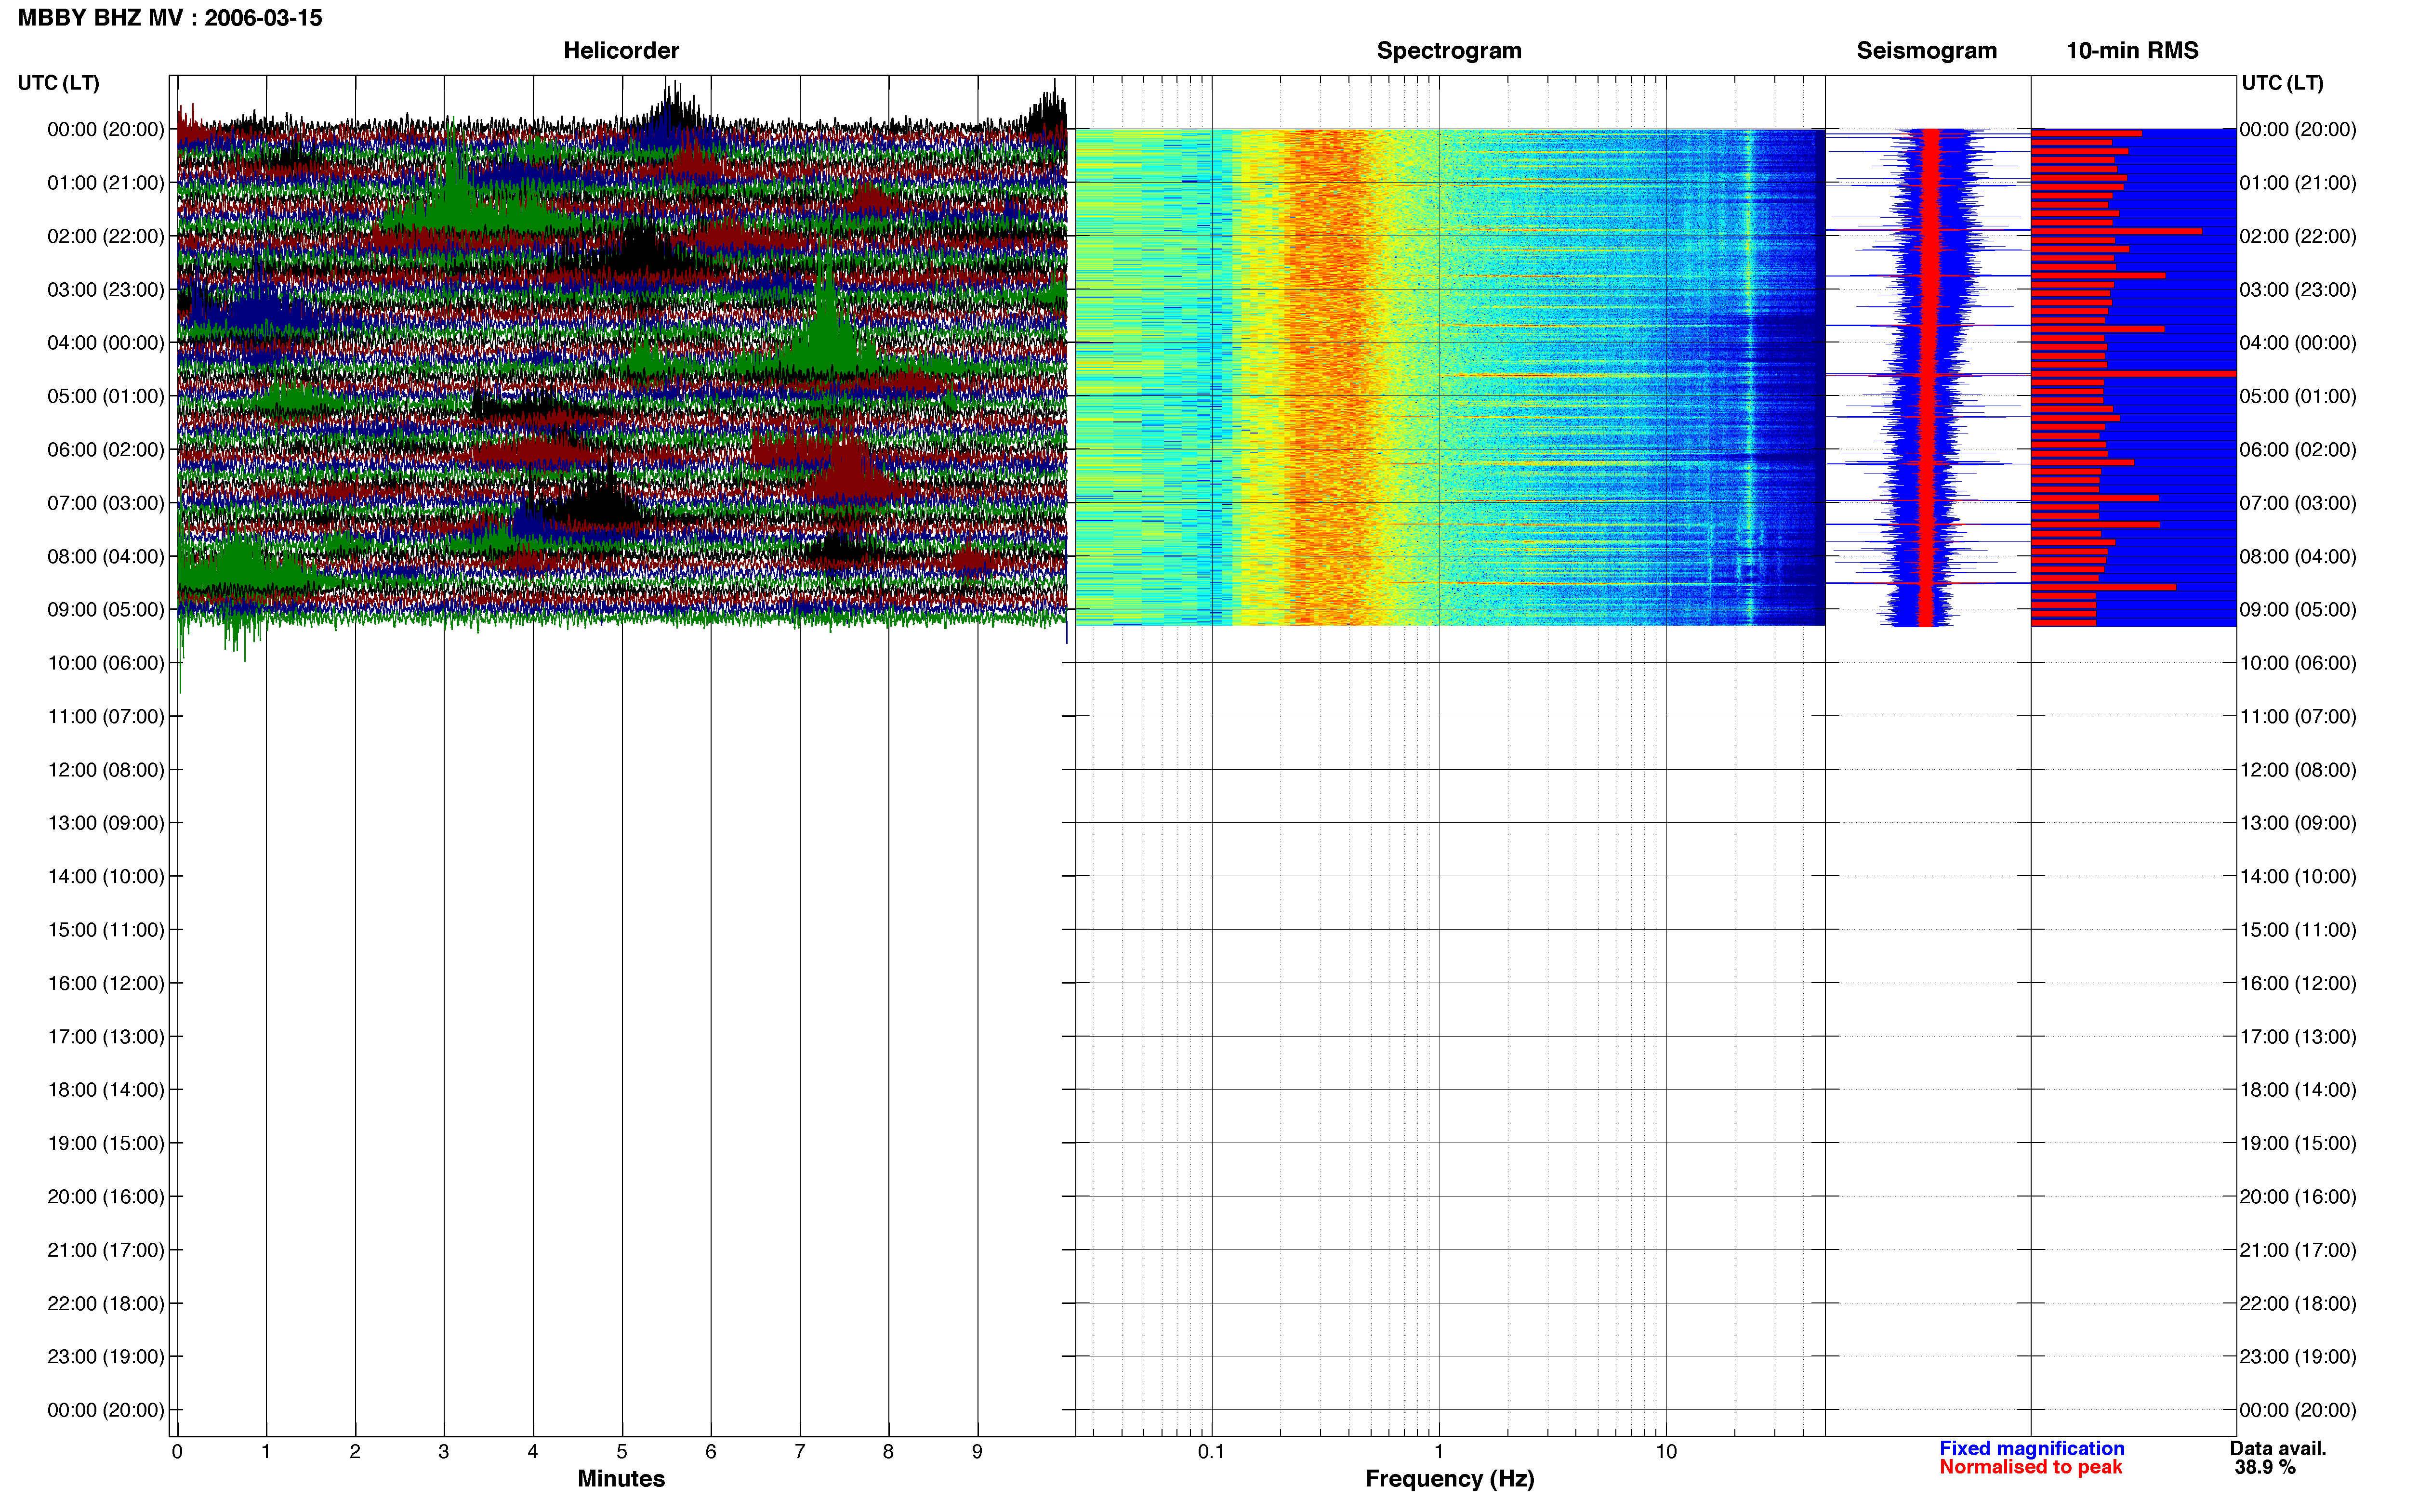The width and height of the screenshot is (2418, 1512).
Task: Click the left '12:00 (08:00)' time label
Action: coord(106,770)
